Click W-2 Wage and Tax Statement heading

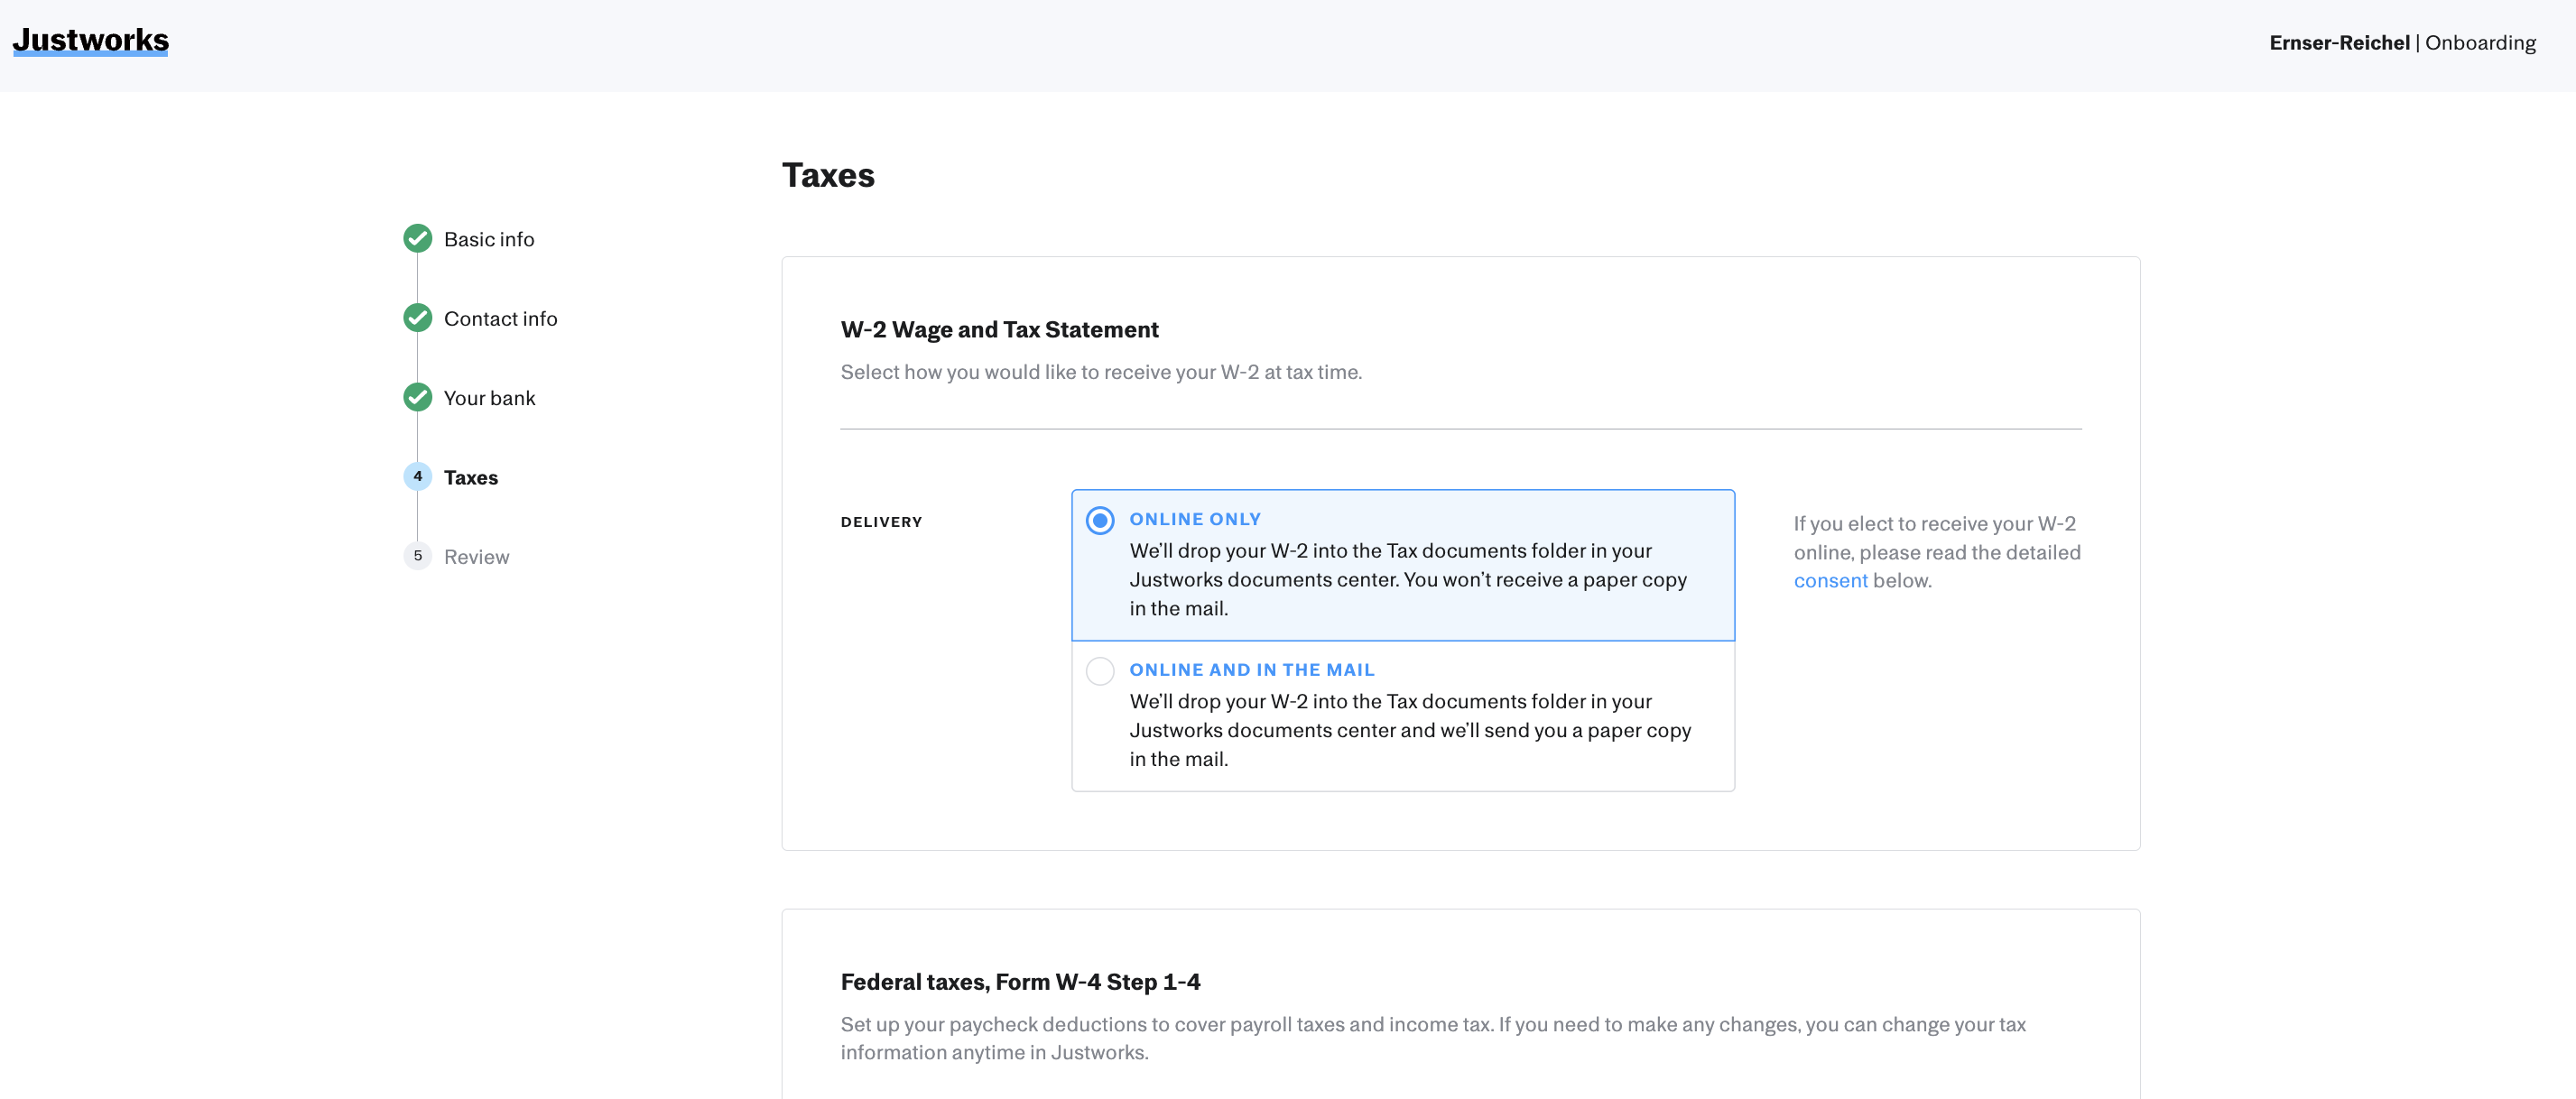[999, 329]
